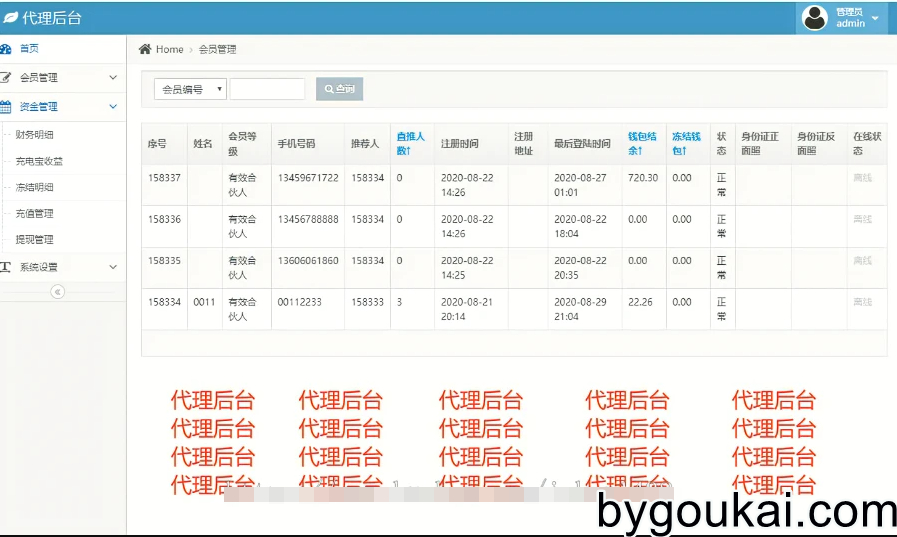This screenshot has height=537, width=897.
Task: Select member ID 158334 cell
Action: [x=164, y=302]
